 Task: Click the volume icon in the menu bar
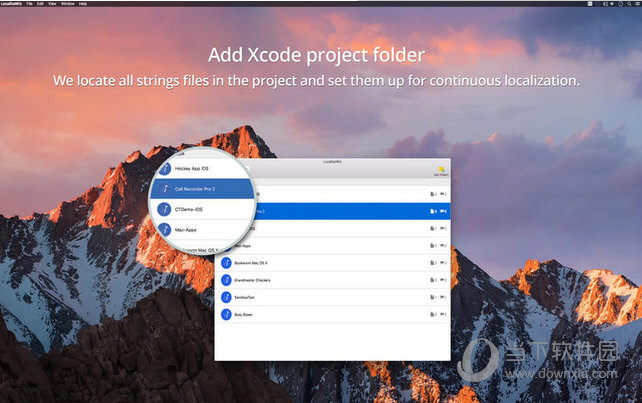click(612, 4)
